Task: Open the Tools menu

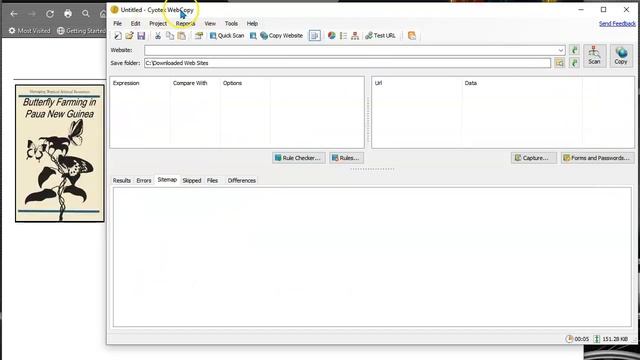Action: coord(231,24)
